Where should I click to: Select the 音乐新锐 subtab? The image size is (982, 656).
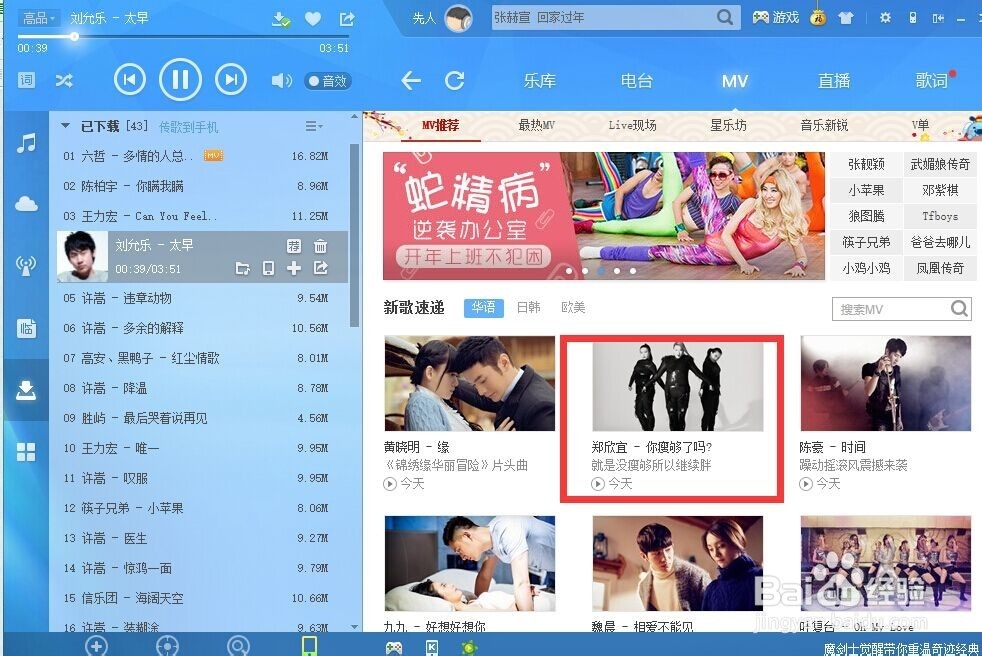pos(824,125)
